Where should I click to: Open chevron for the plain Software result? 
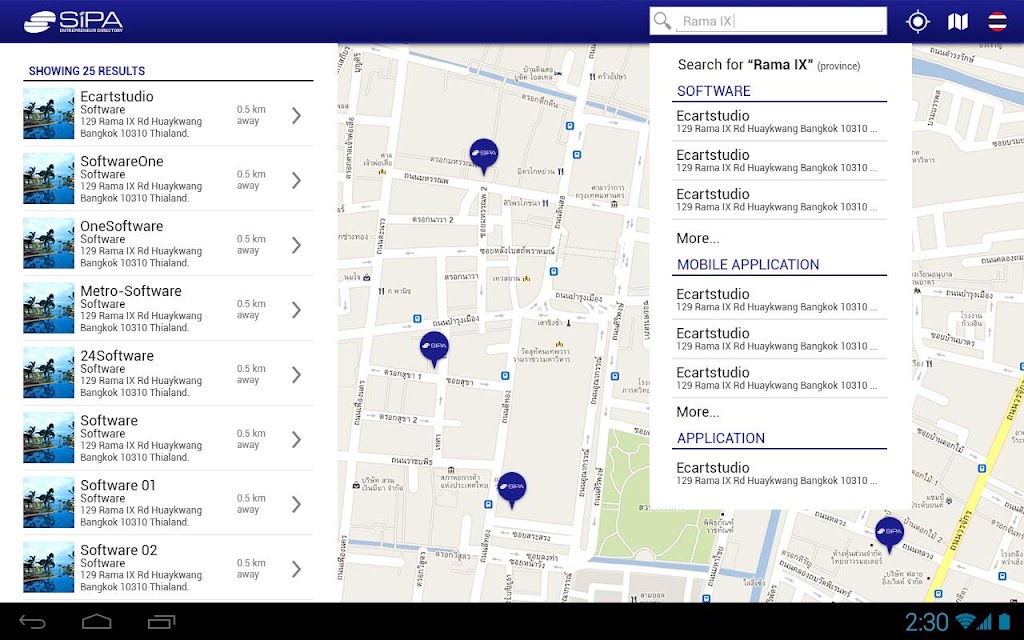pyautogui.click(x=296, y=440)
